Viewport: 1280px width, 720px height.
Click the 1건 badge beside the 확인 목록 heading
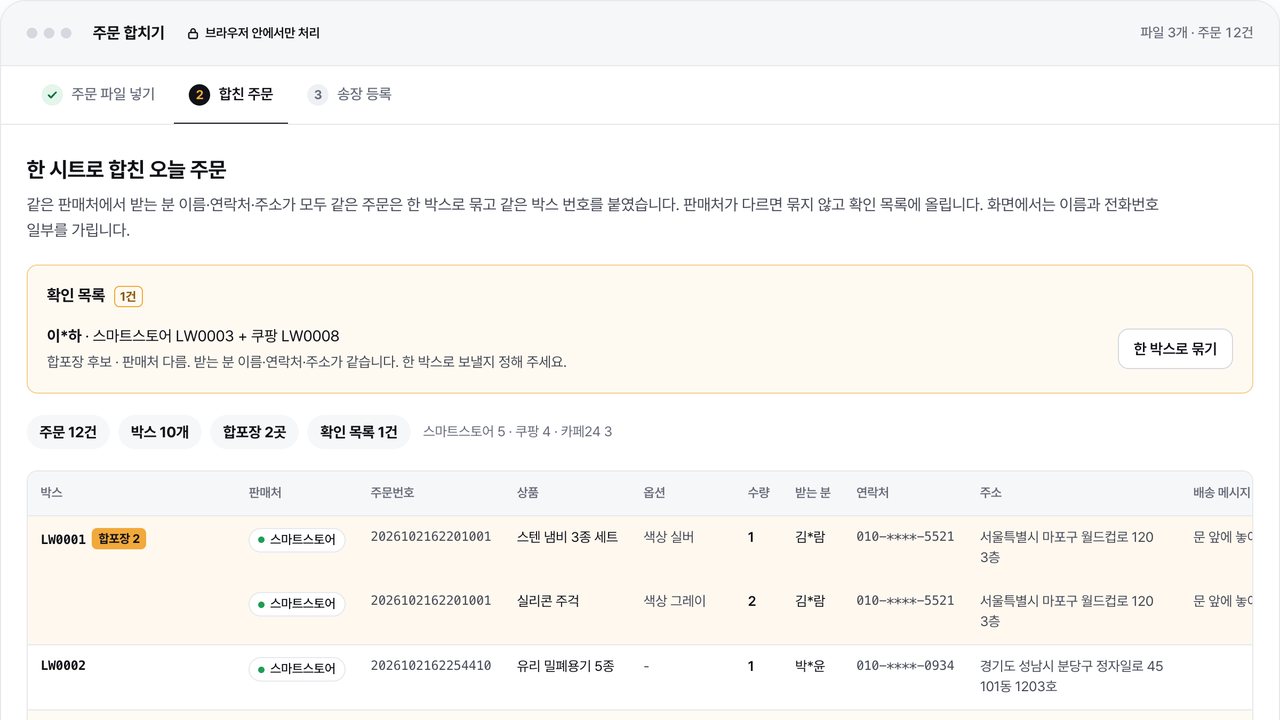(x=129, y=296)
